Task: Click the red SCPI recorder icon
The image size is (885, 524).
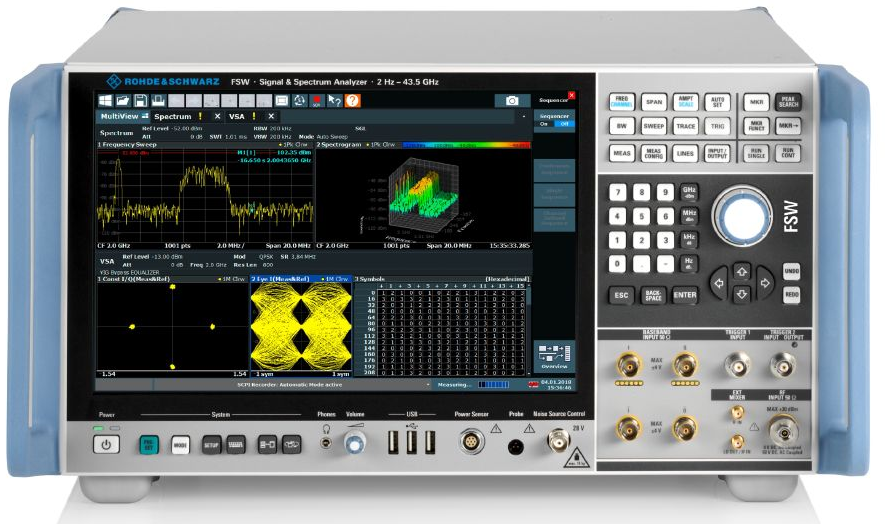Action: pos(318,101)
